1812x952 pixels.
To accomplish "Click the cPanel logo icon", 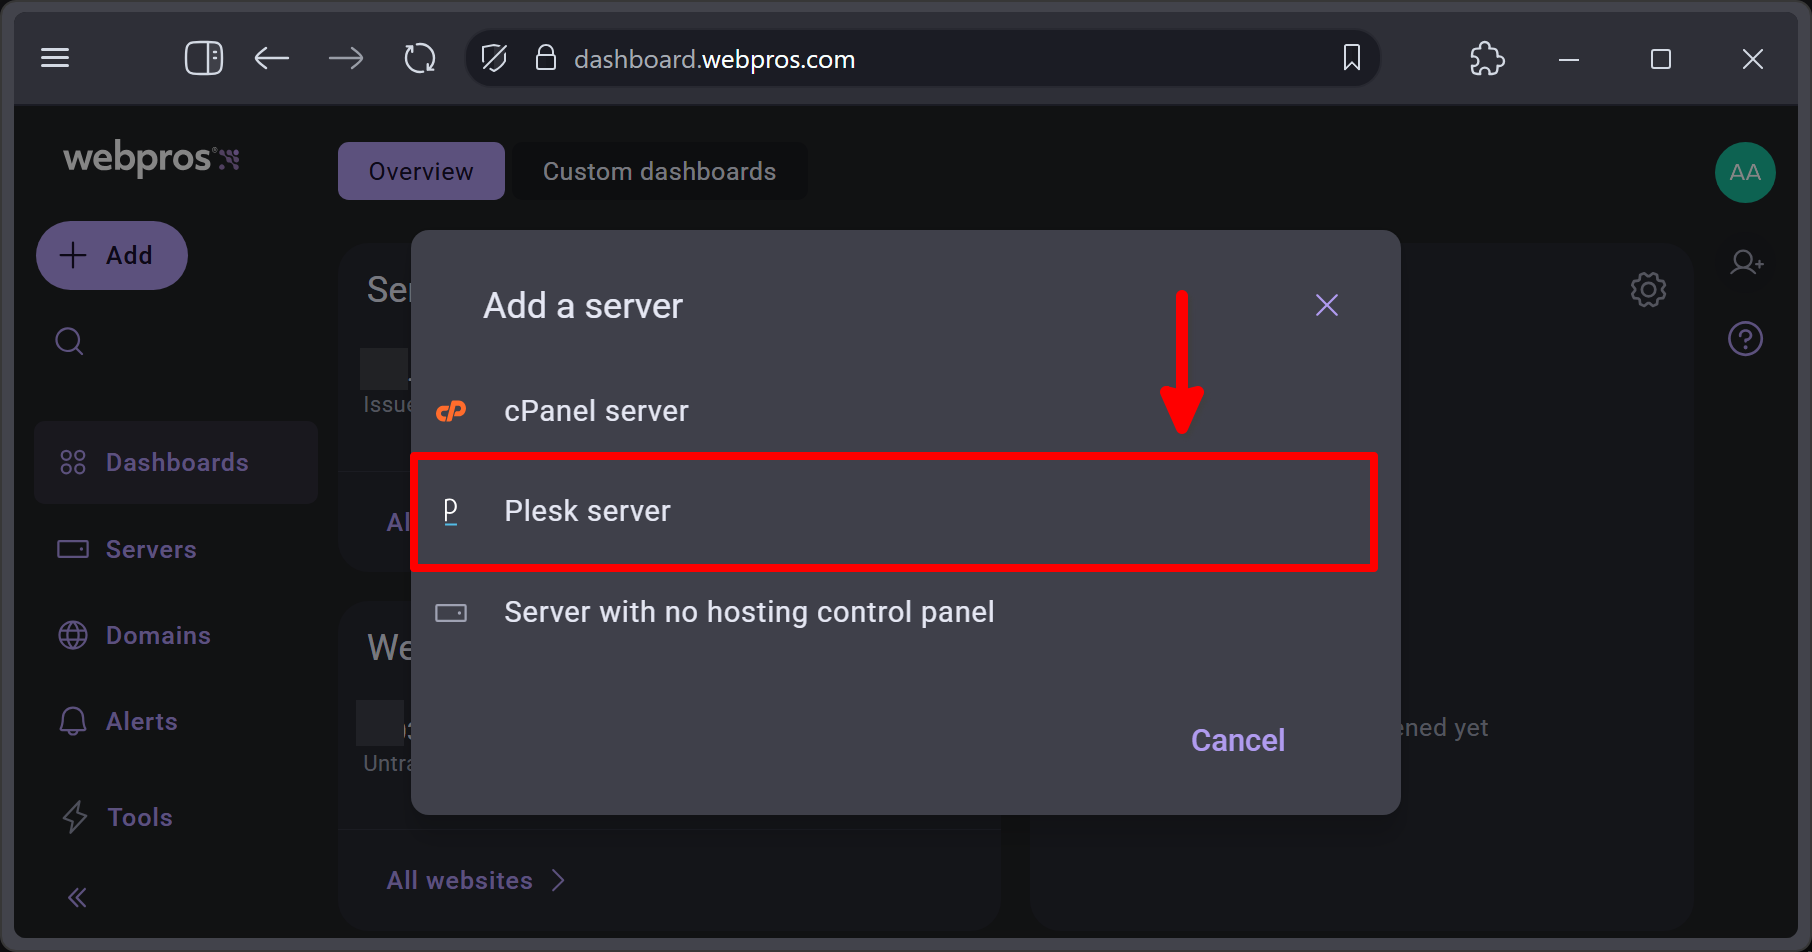I will 451,411.
